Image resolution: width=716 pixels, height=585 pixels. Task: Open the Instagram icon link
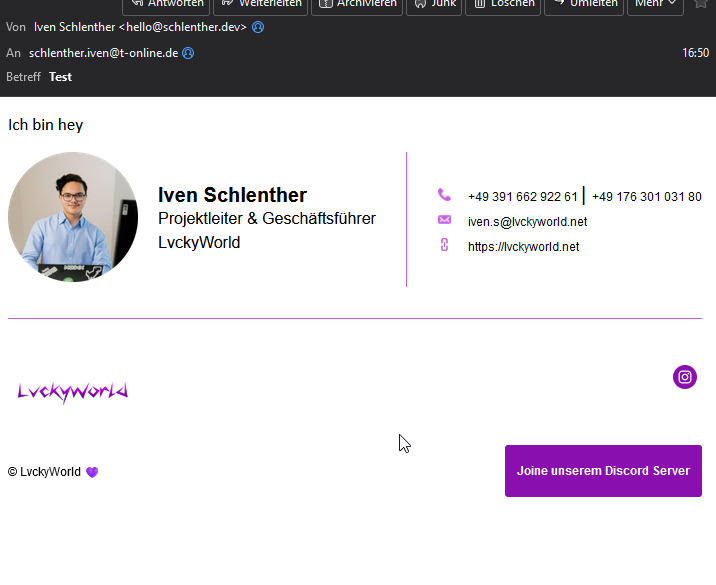coord(685,377)
